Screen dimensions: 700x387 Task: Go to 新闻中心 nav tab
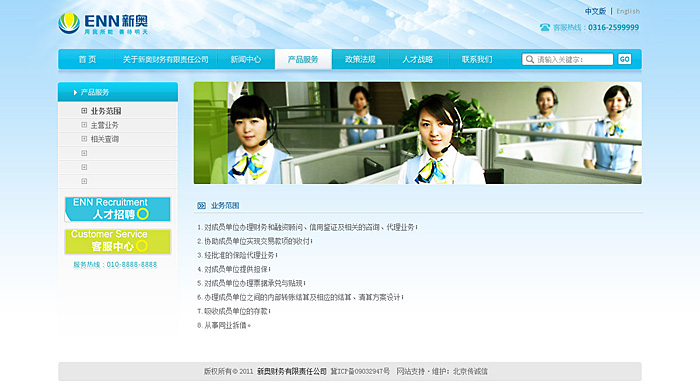246,59
